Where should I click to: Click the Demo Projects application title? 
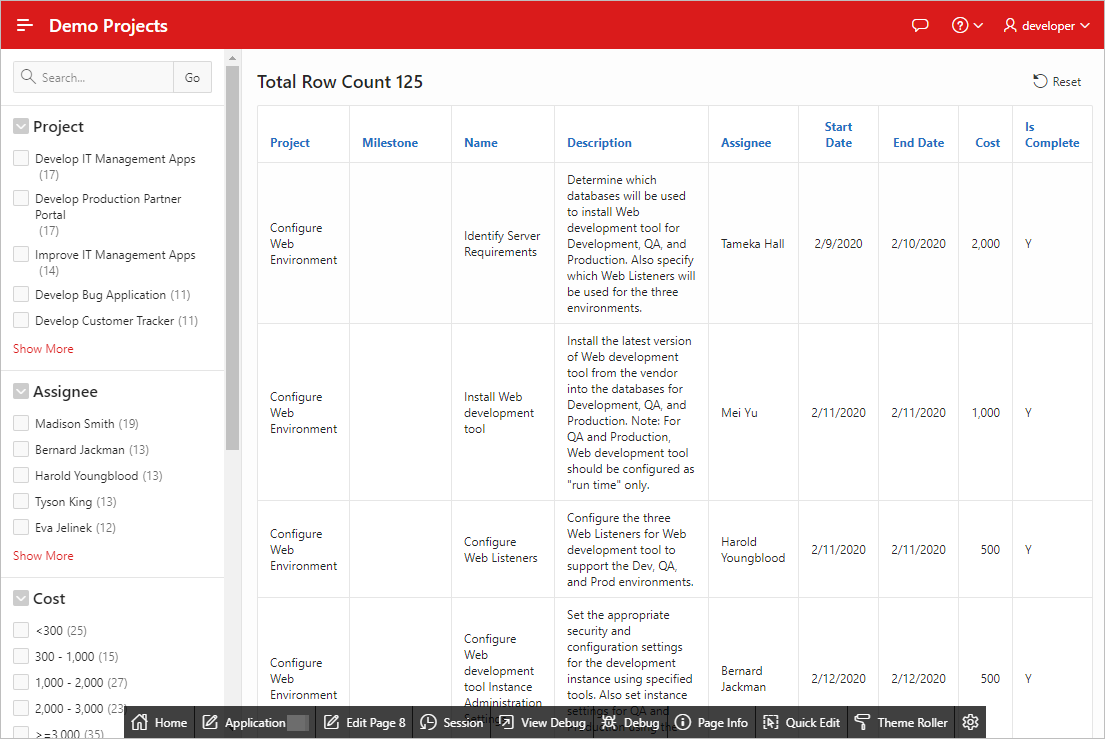pyautogui.click(x=108, y=25)
